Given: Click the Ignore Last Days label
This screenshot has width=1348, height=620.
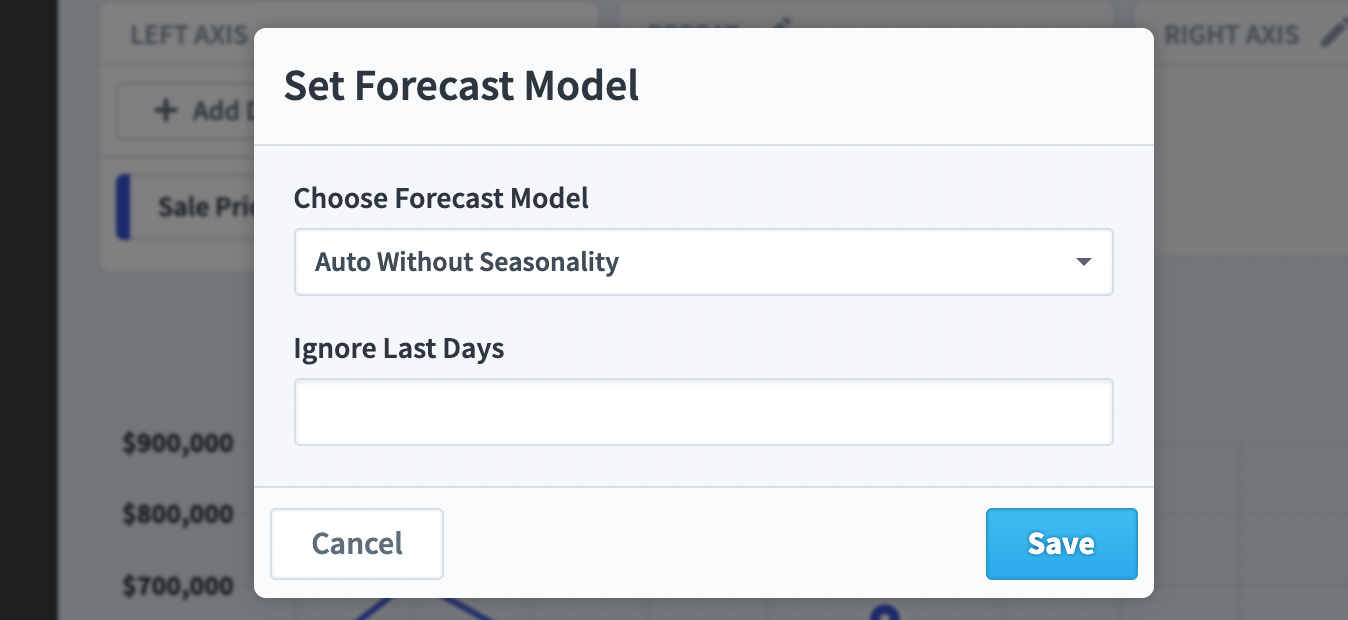Looking at the screenshot, I should (399, 349).
